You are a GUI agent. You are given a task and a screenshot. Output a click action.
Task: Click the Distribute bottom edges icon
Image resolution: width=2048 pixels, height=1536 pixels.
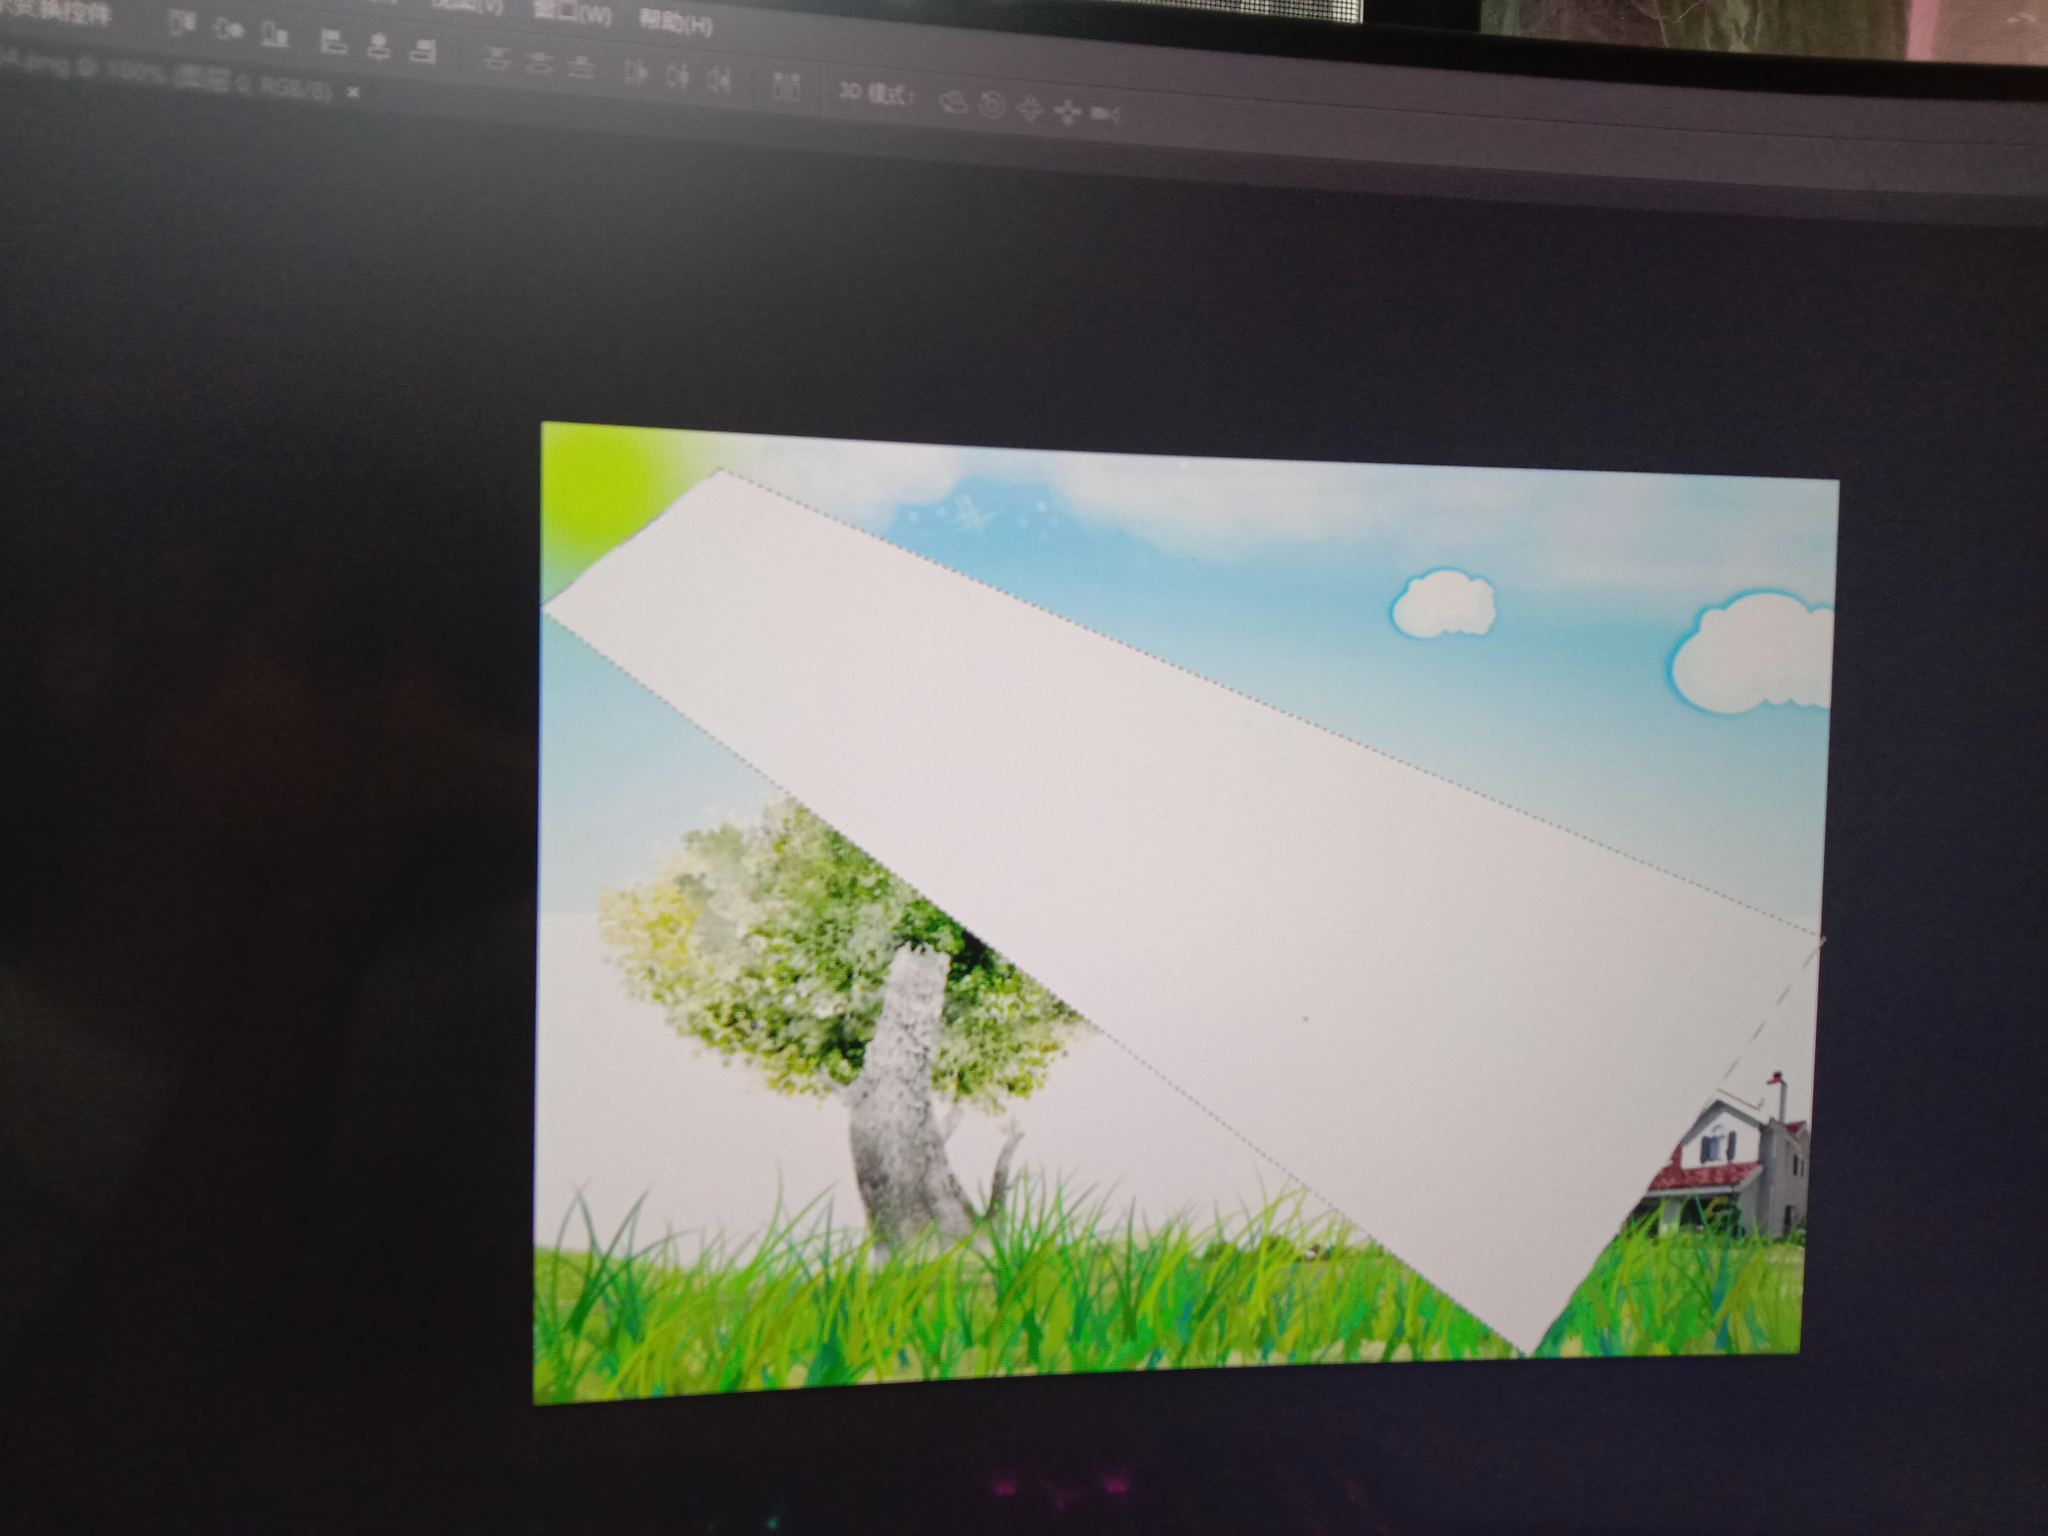[x=581, y=67]
